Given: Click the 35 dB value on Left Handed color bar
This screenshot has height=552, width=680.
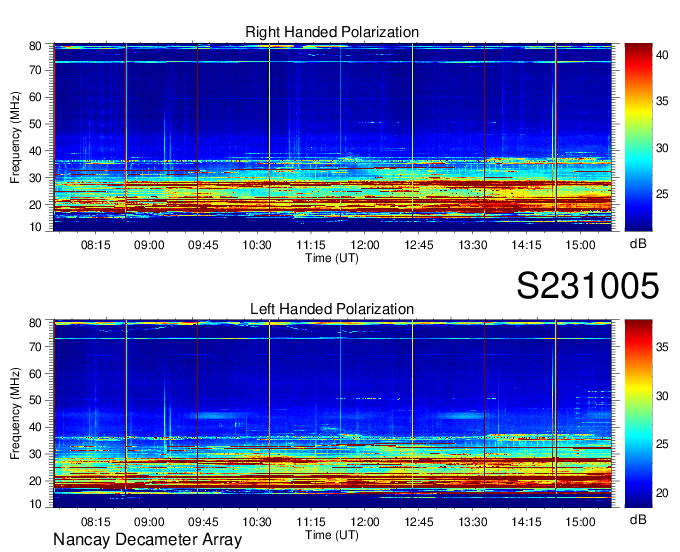Looking at the screenshot, I should (x=662, y=347).
